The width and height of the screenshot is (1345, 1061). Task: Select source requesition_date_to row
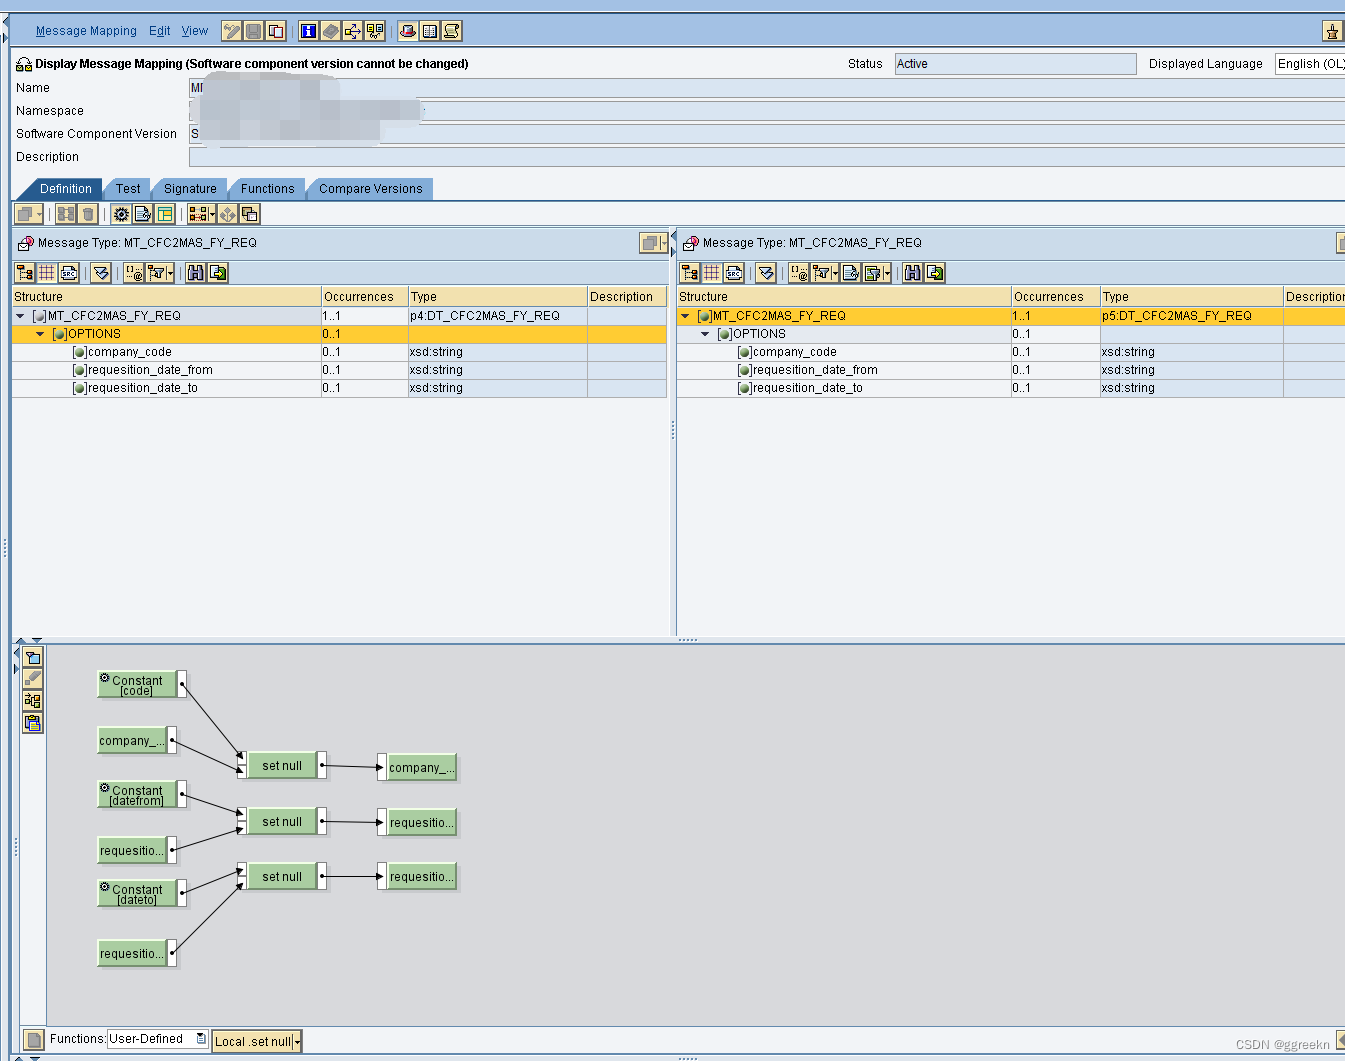[339, 388]
